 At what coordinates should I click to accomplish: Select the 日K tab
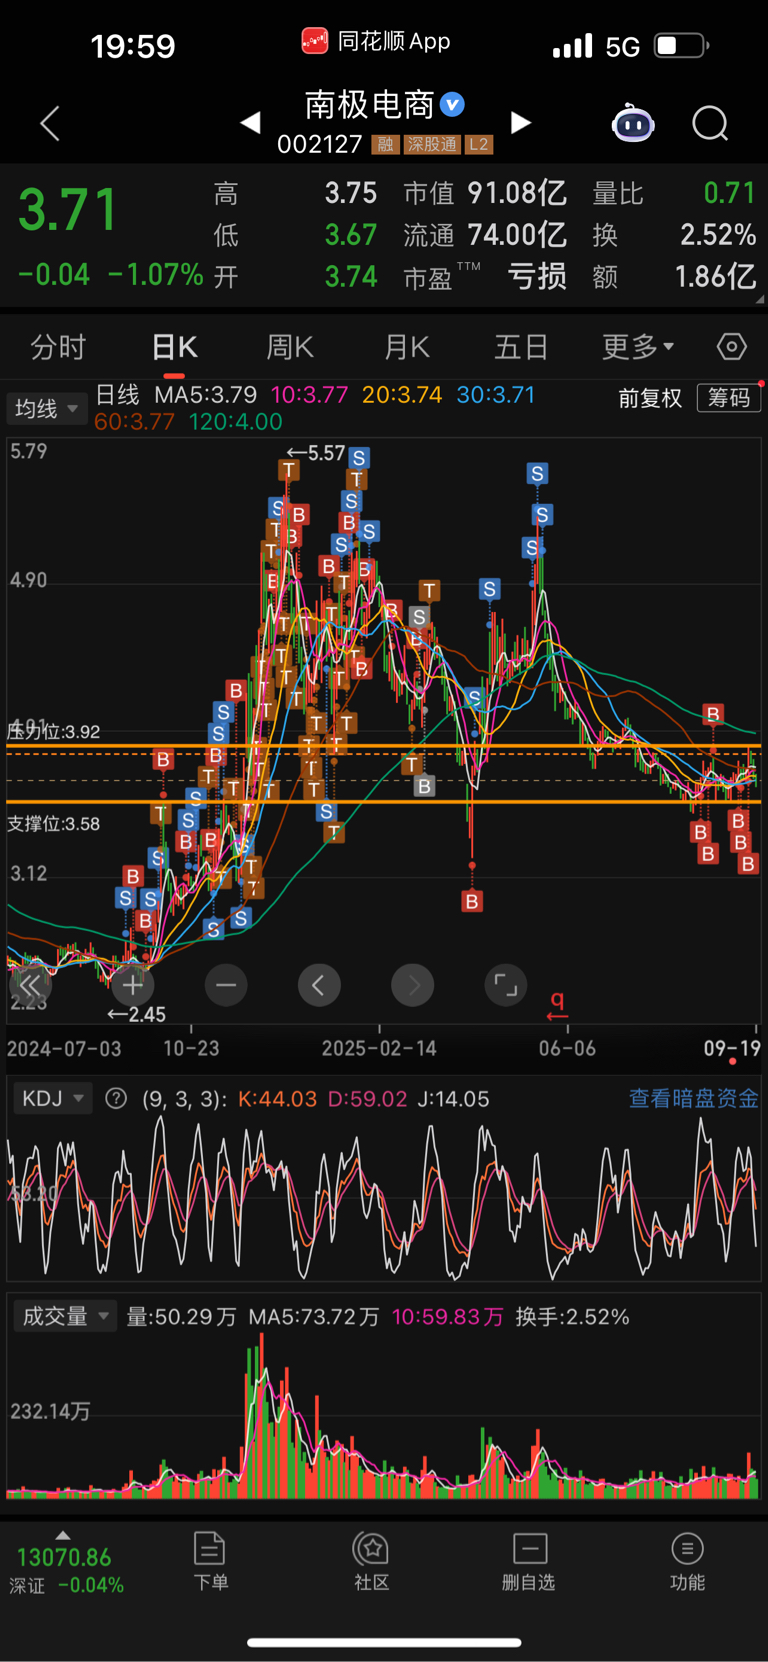click(x=175, y=347)
